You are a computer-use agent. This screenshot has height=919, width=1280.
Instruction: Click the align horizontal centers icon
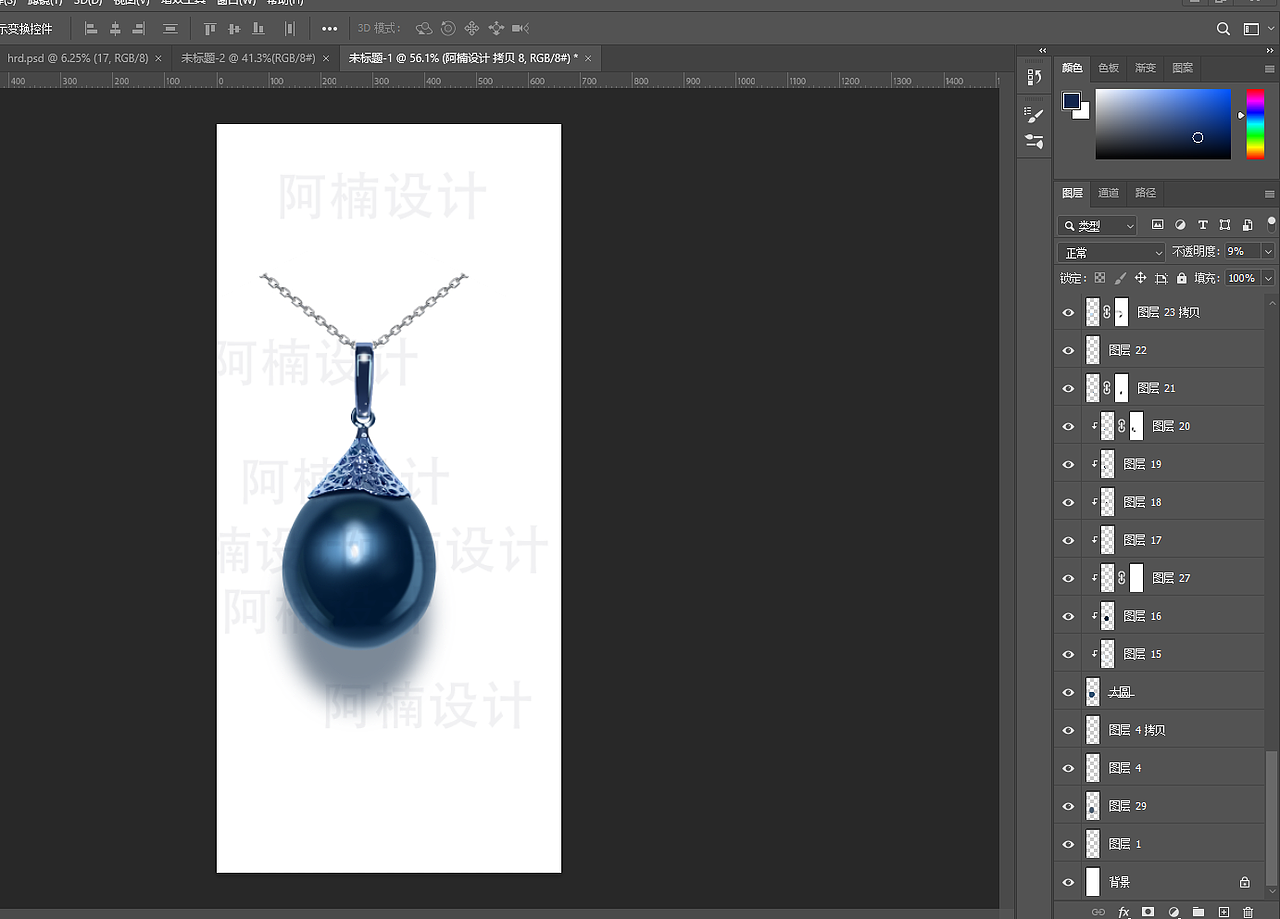point(115,29)
